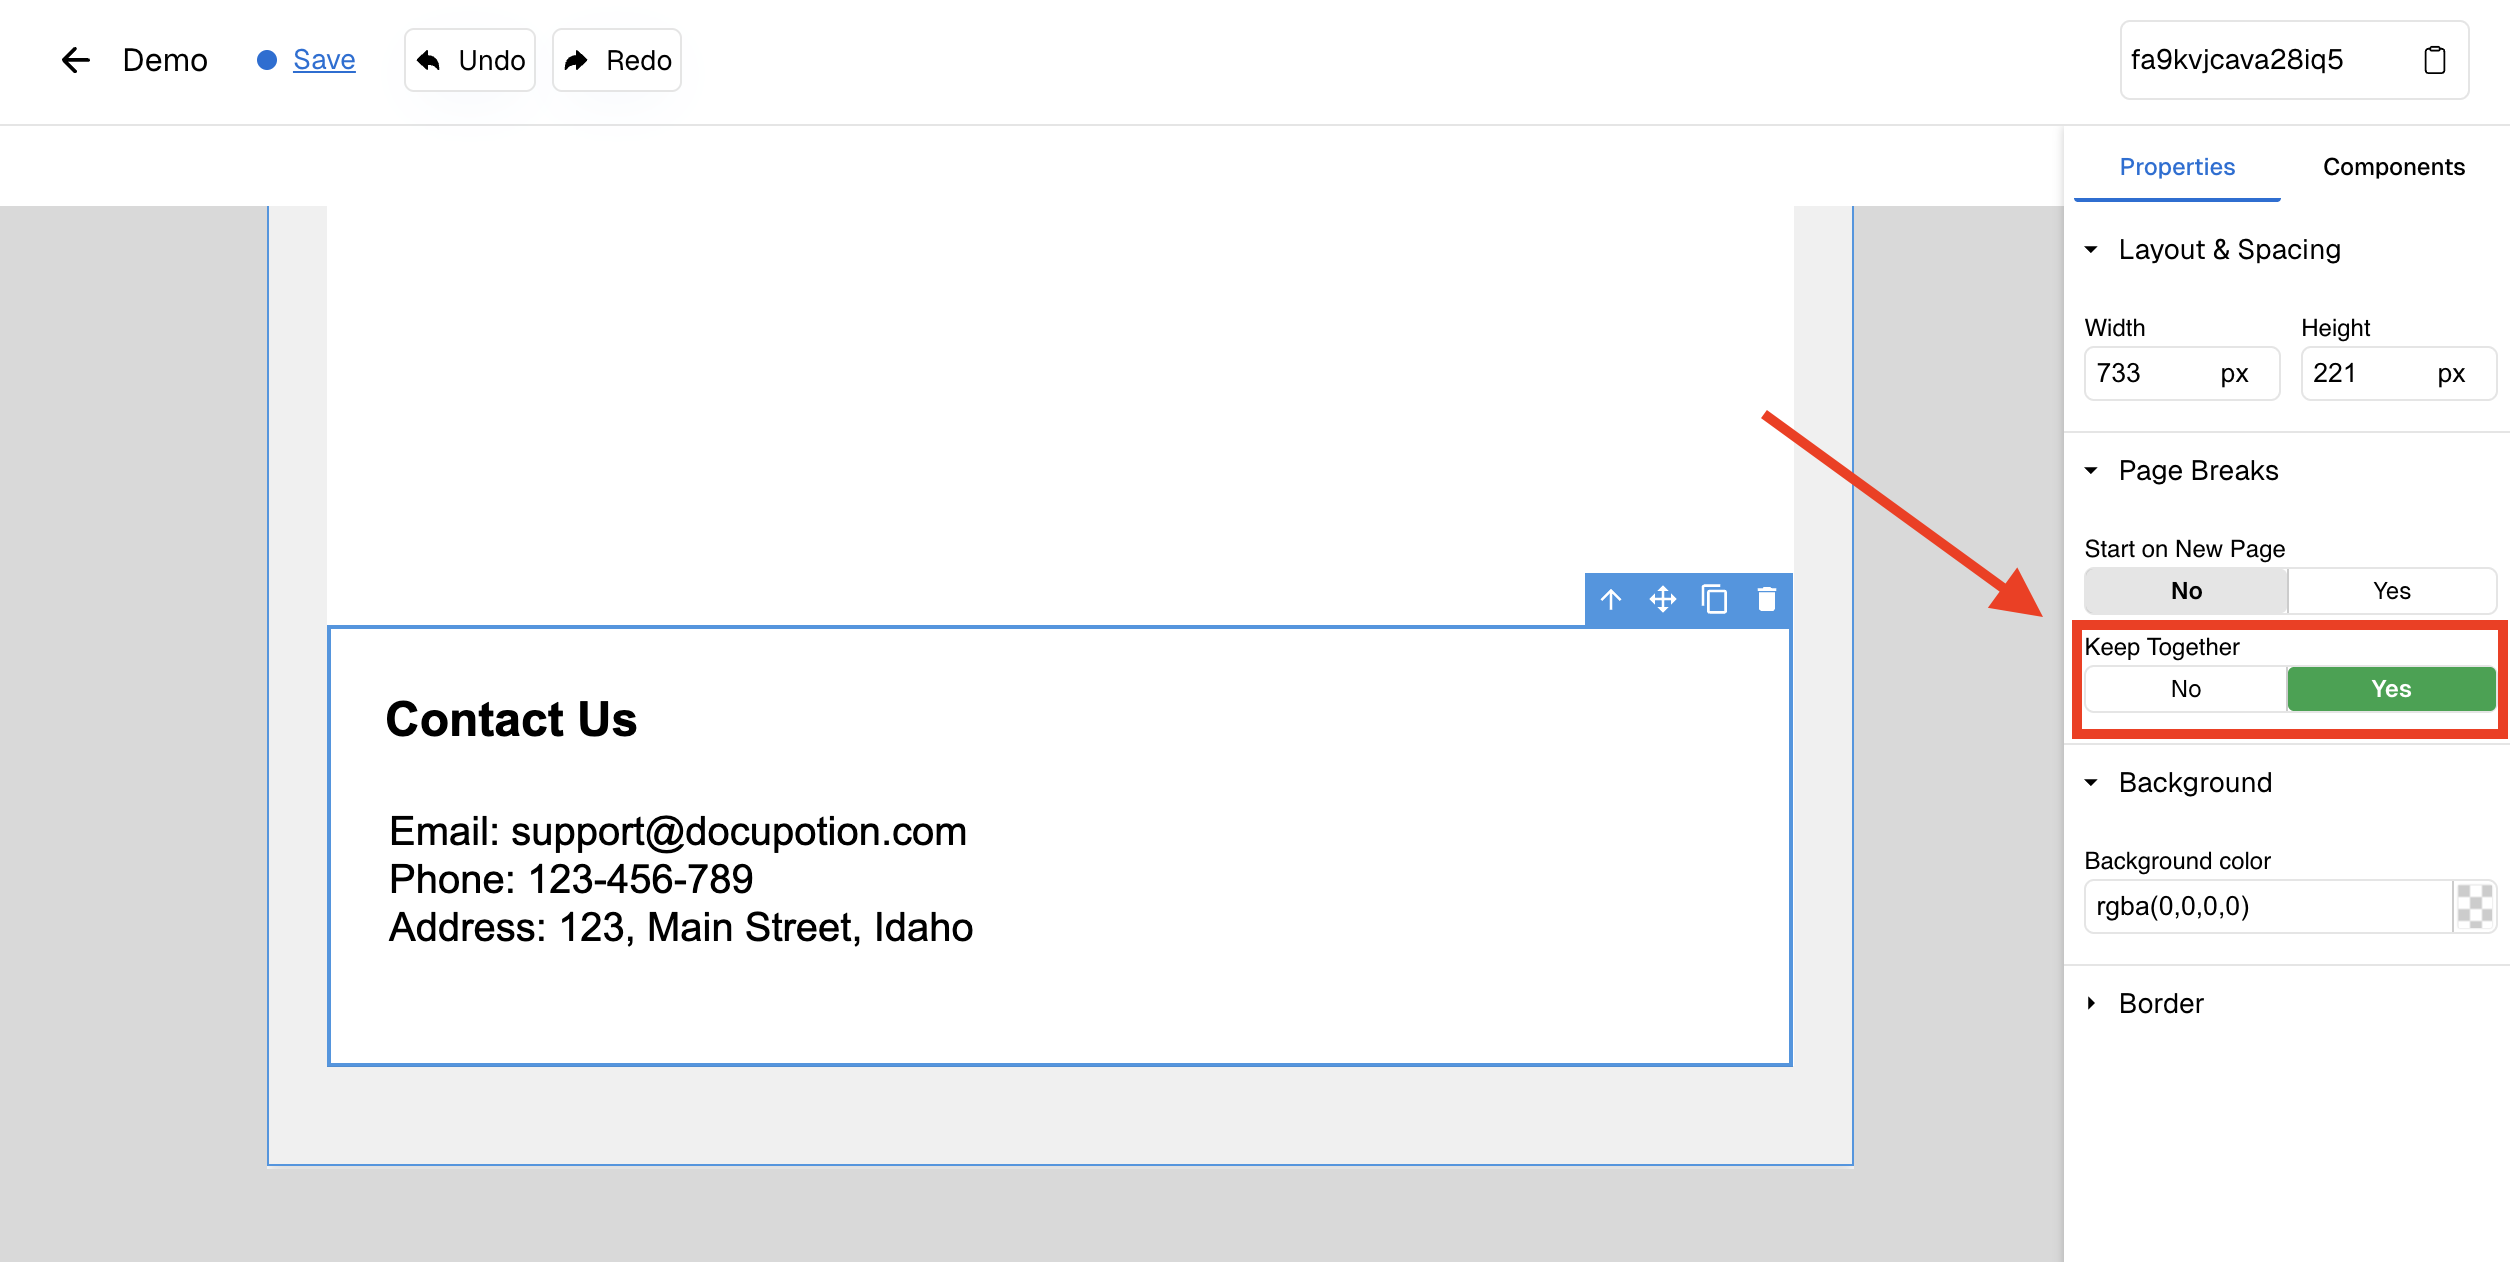Set Start on New Page to Yes

pyautogui.click(x=2391, y=591)
